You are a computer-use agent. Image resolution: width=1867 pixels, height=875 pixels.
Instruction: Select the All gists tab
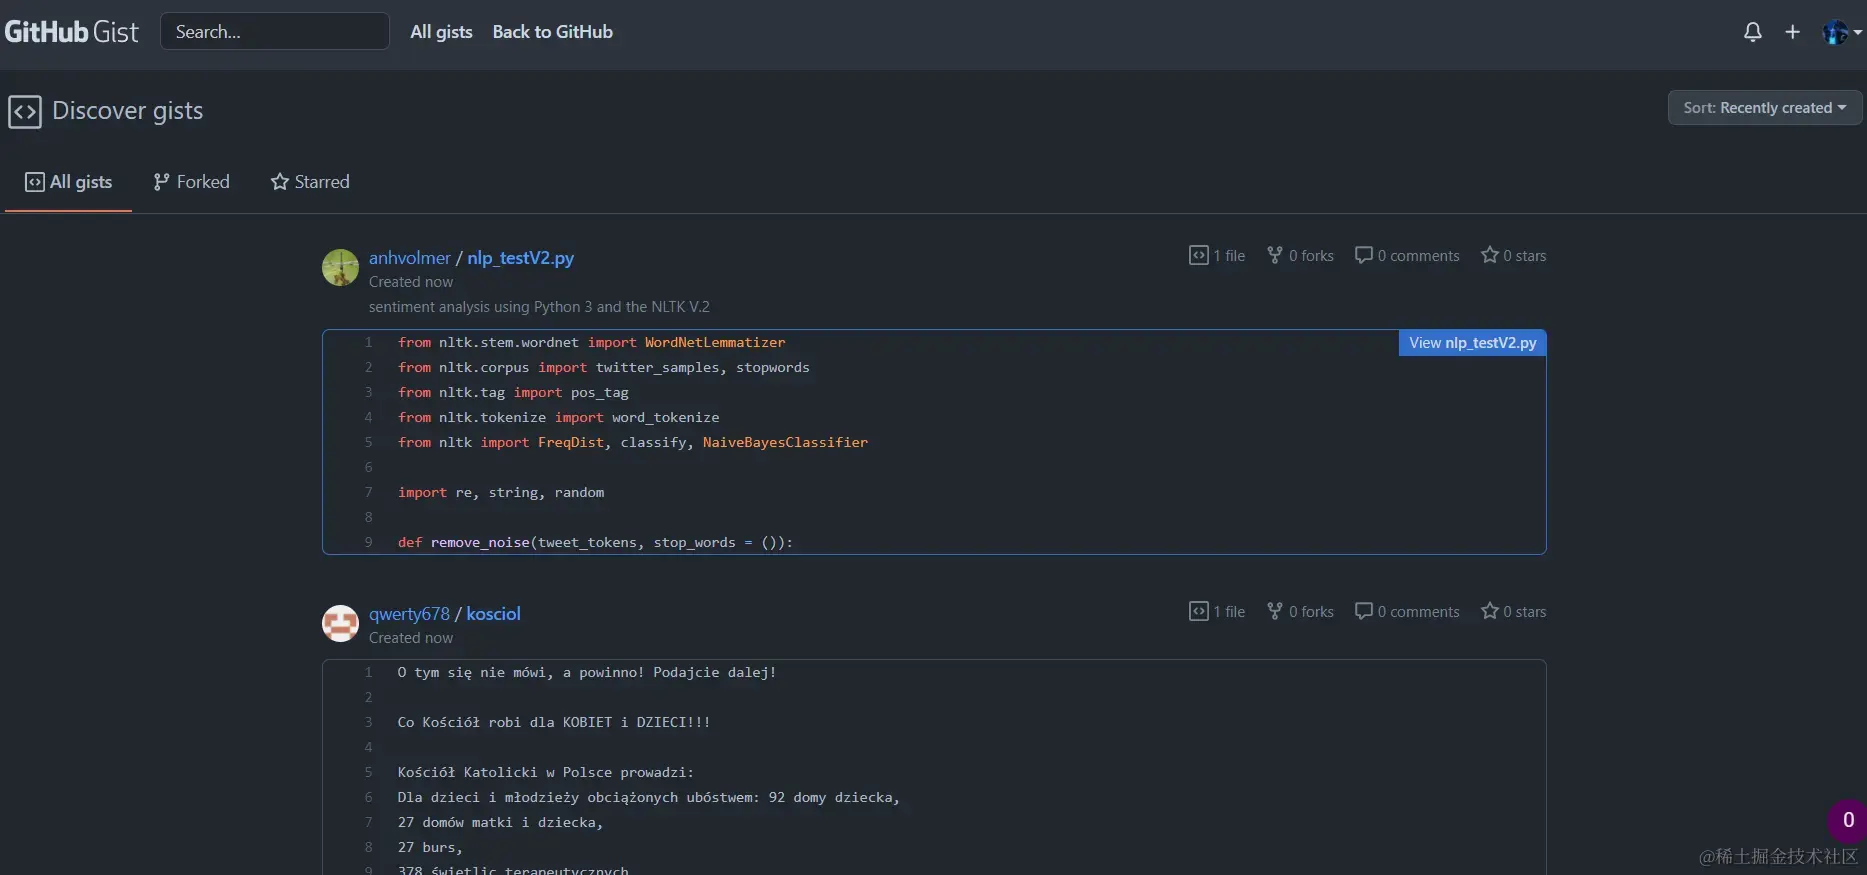tap(68, 182)
